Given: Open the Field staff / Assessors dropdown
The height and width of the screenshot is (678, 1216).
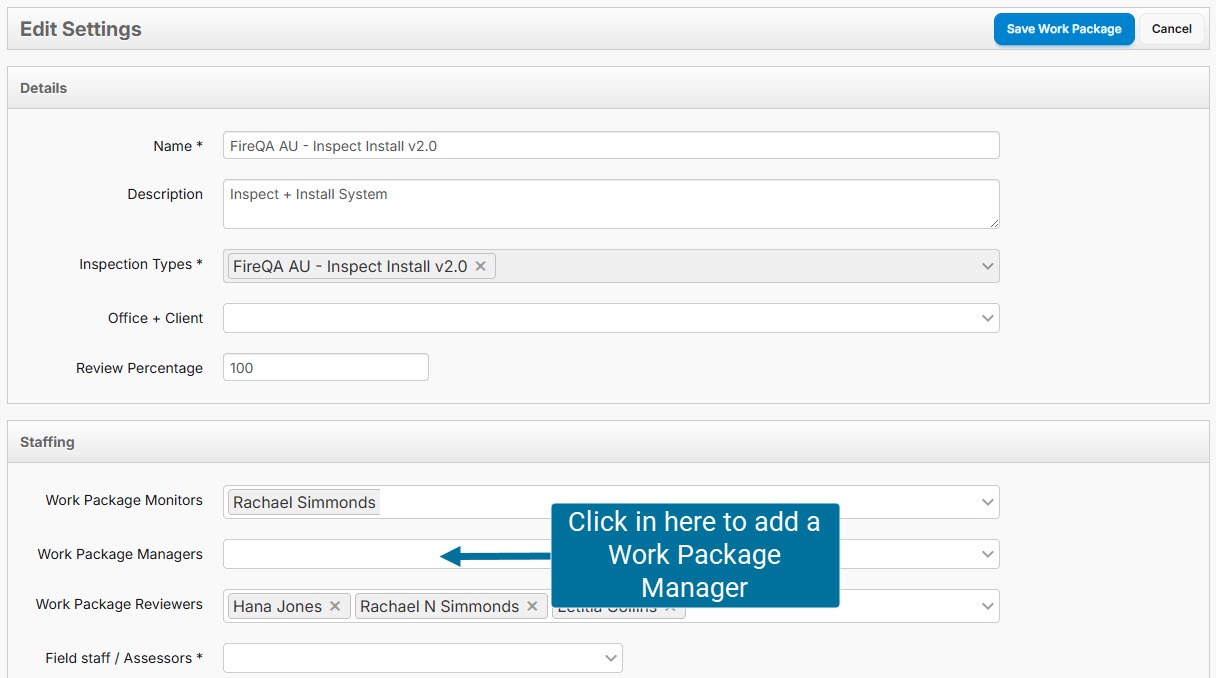Looking at the screenshot, I should coord(611,658).
